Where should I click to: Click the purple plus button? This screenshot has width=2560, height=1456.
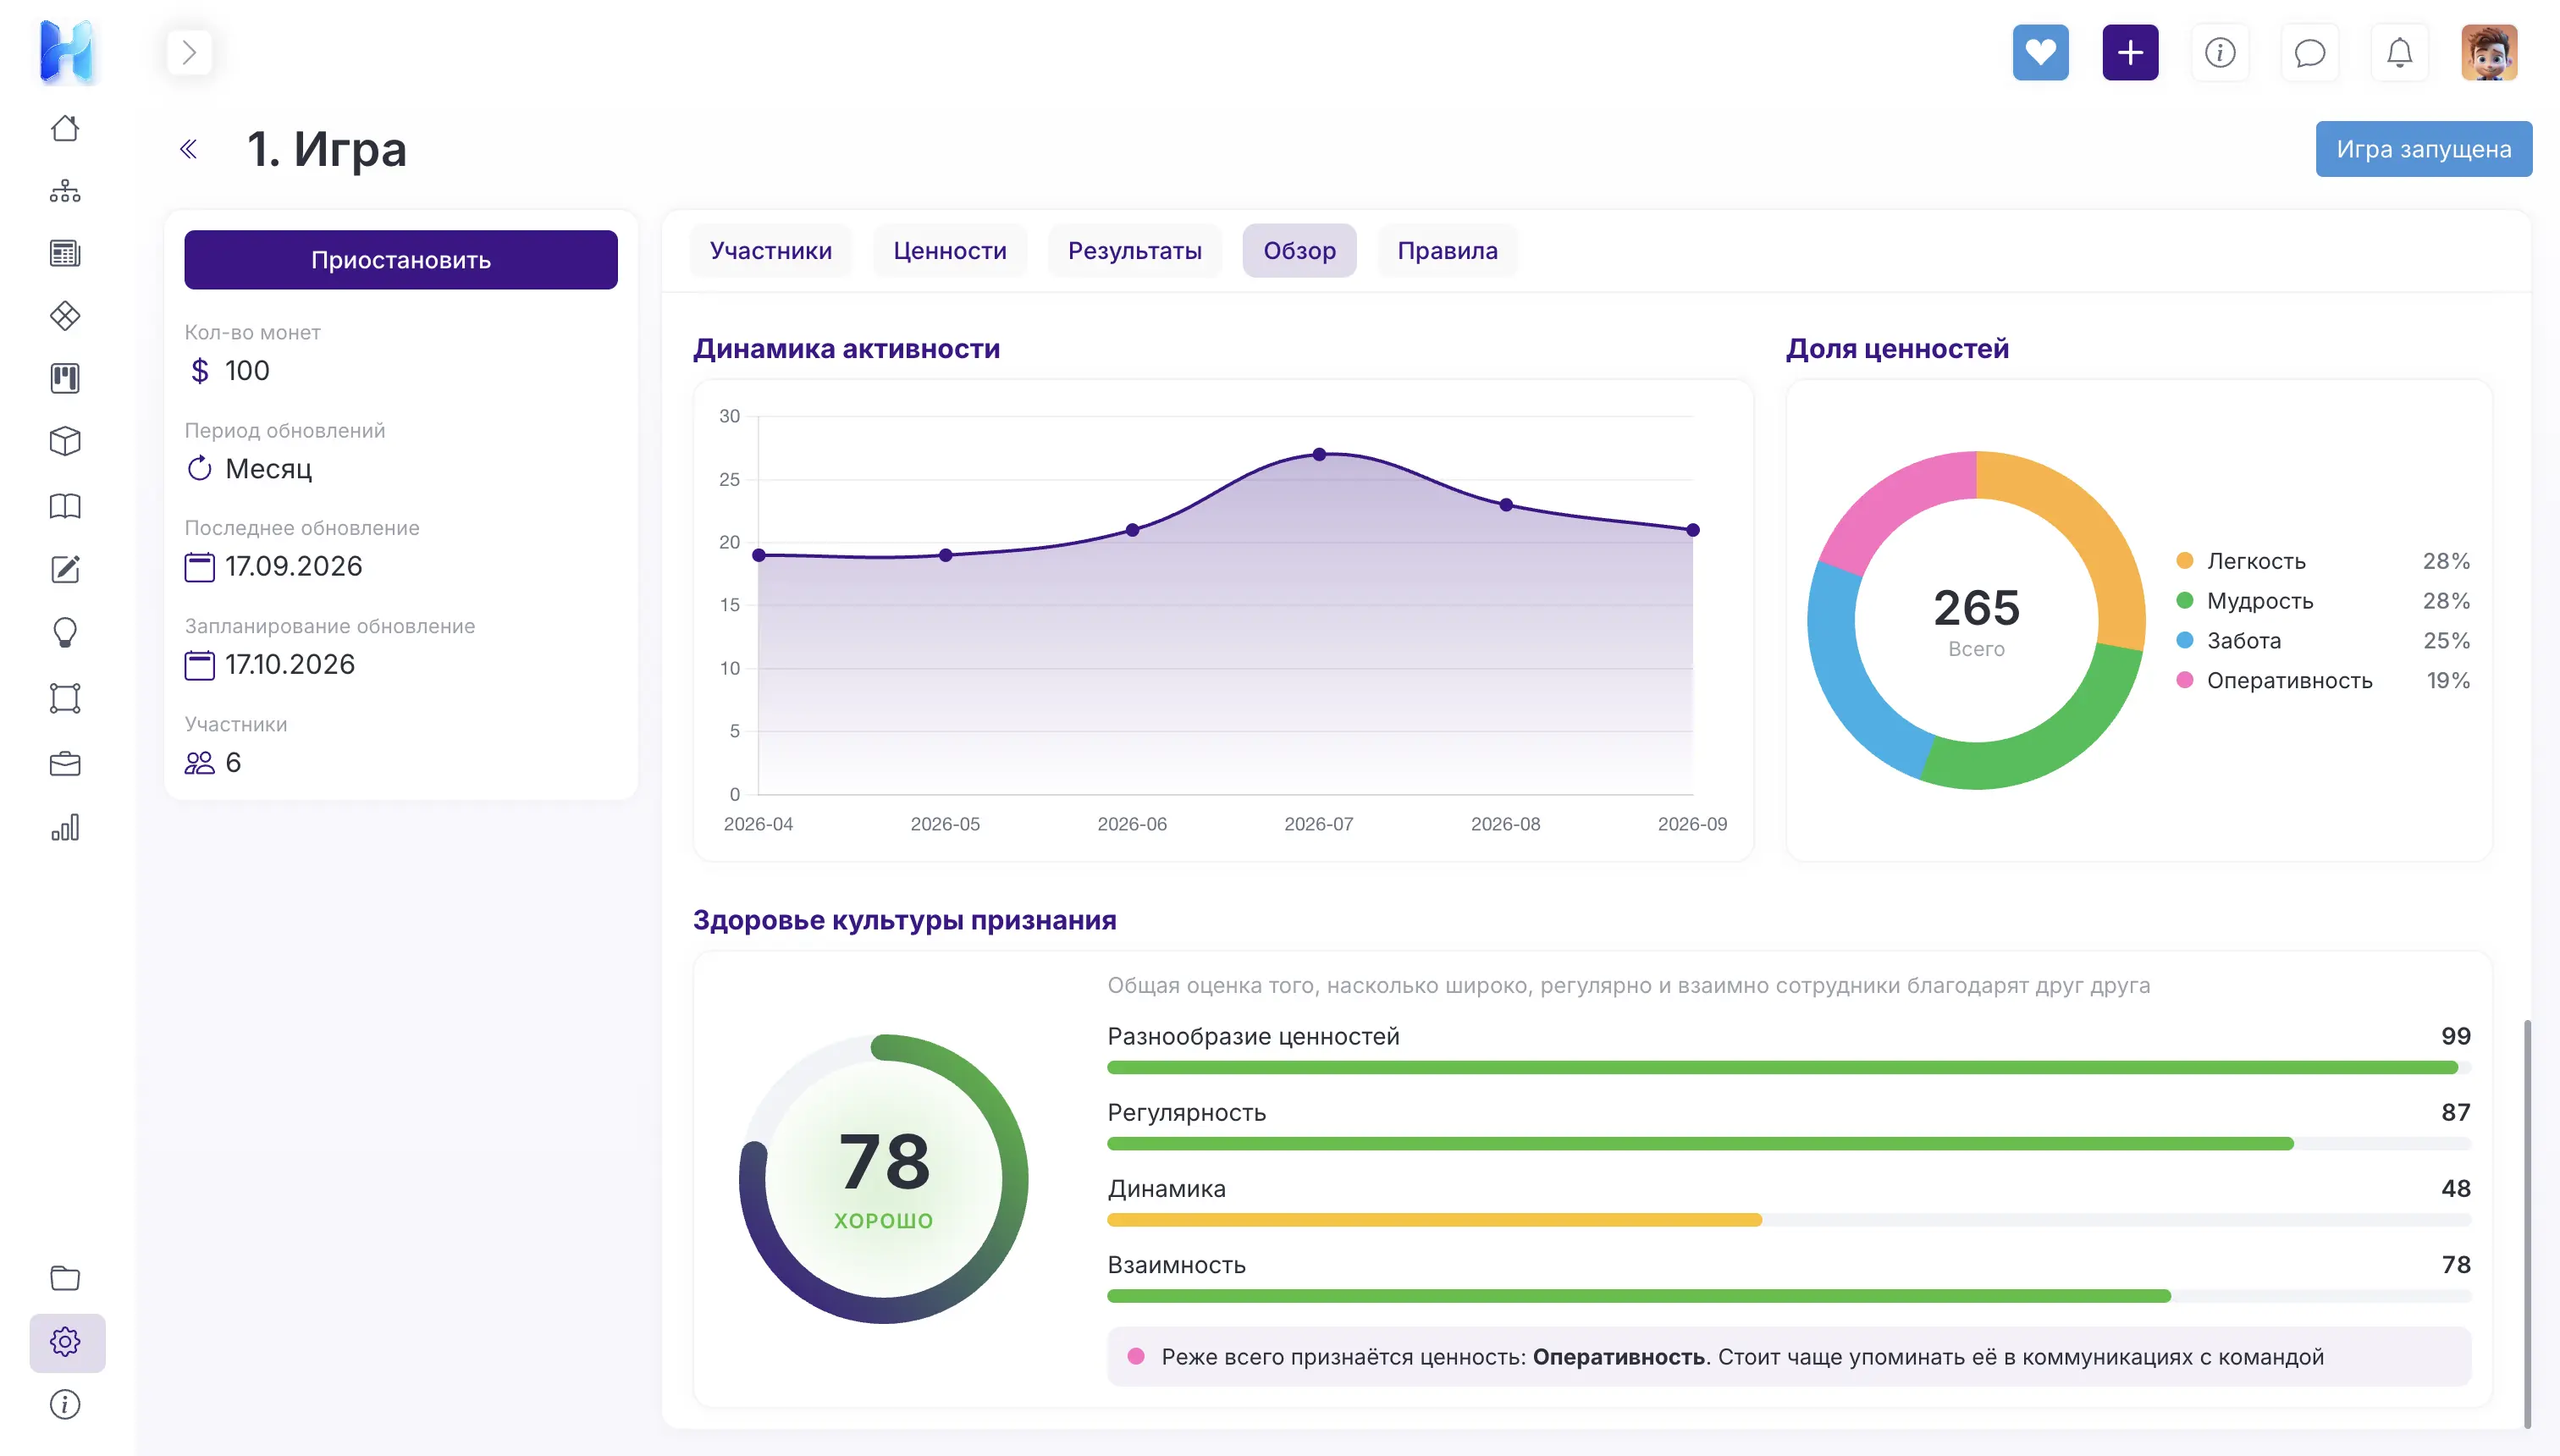(2130, 52)
